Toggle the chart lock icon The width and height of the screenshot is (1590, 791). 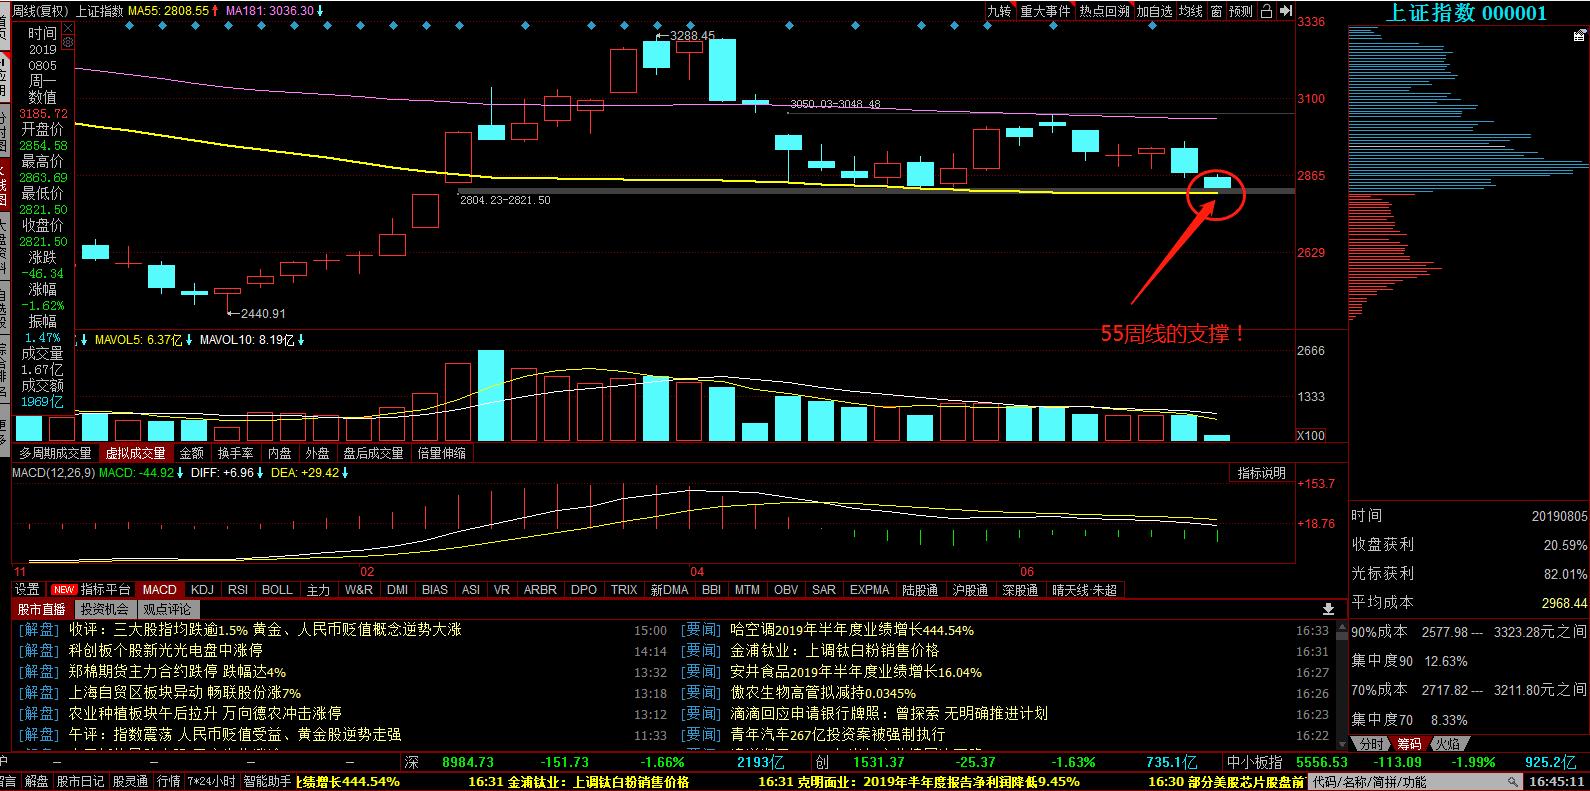coord(1266,11)
